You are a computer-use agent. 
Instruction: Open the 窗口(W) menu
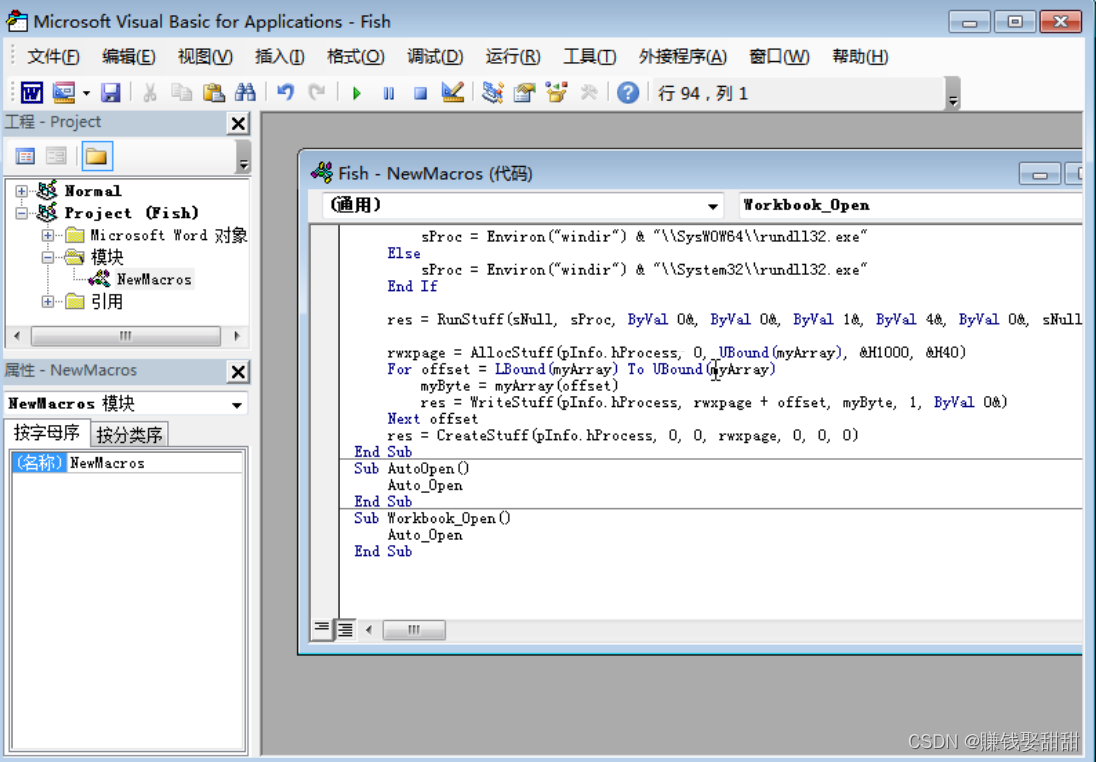[779, 57]
